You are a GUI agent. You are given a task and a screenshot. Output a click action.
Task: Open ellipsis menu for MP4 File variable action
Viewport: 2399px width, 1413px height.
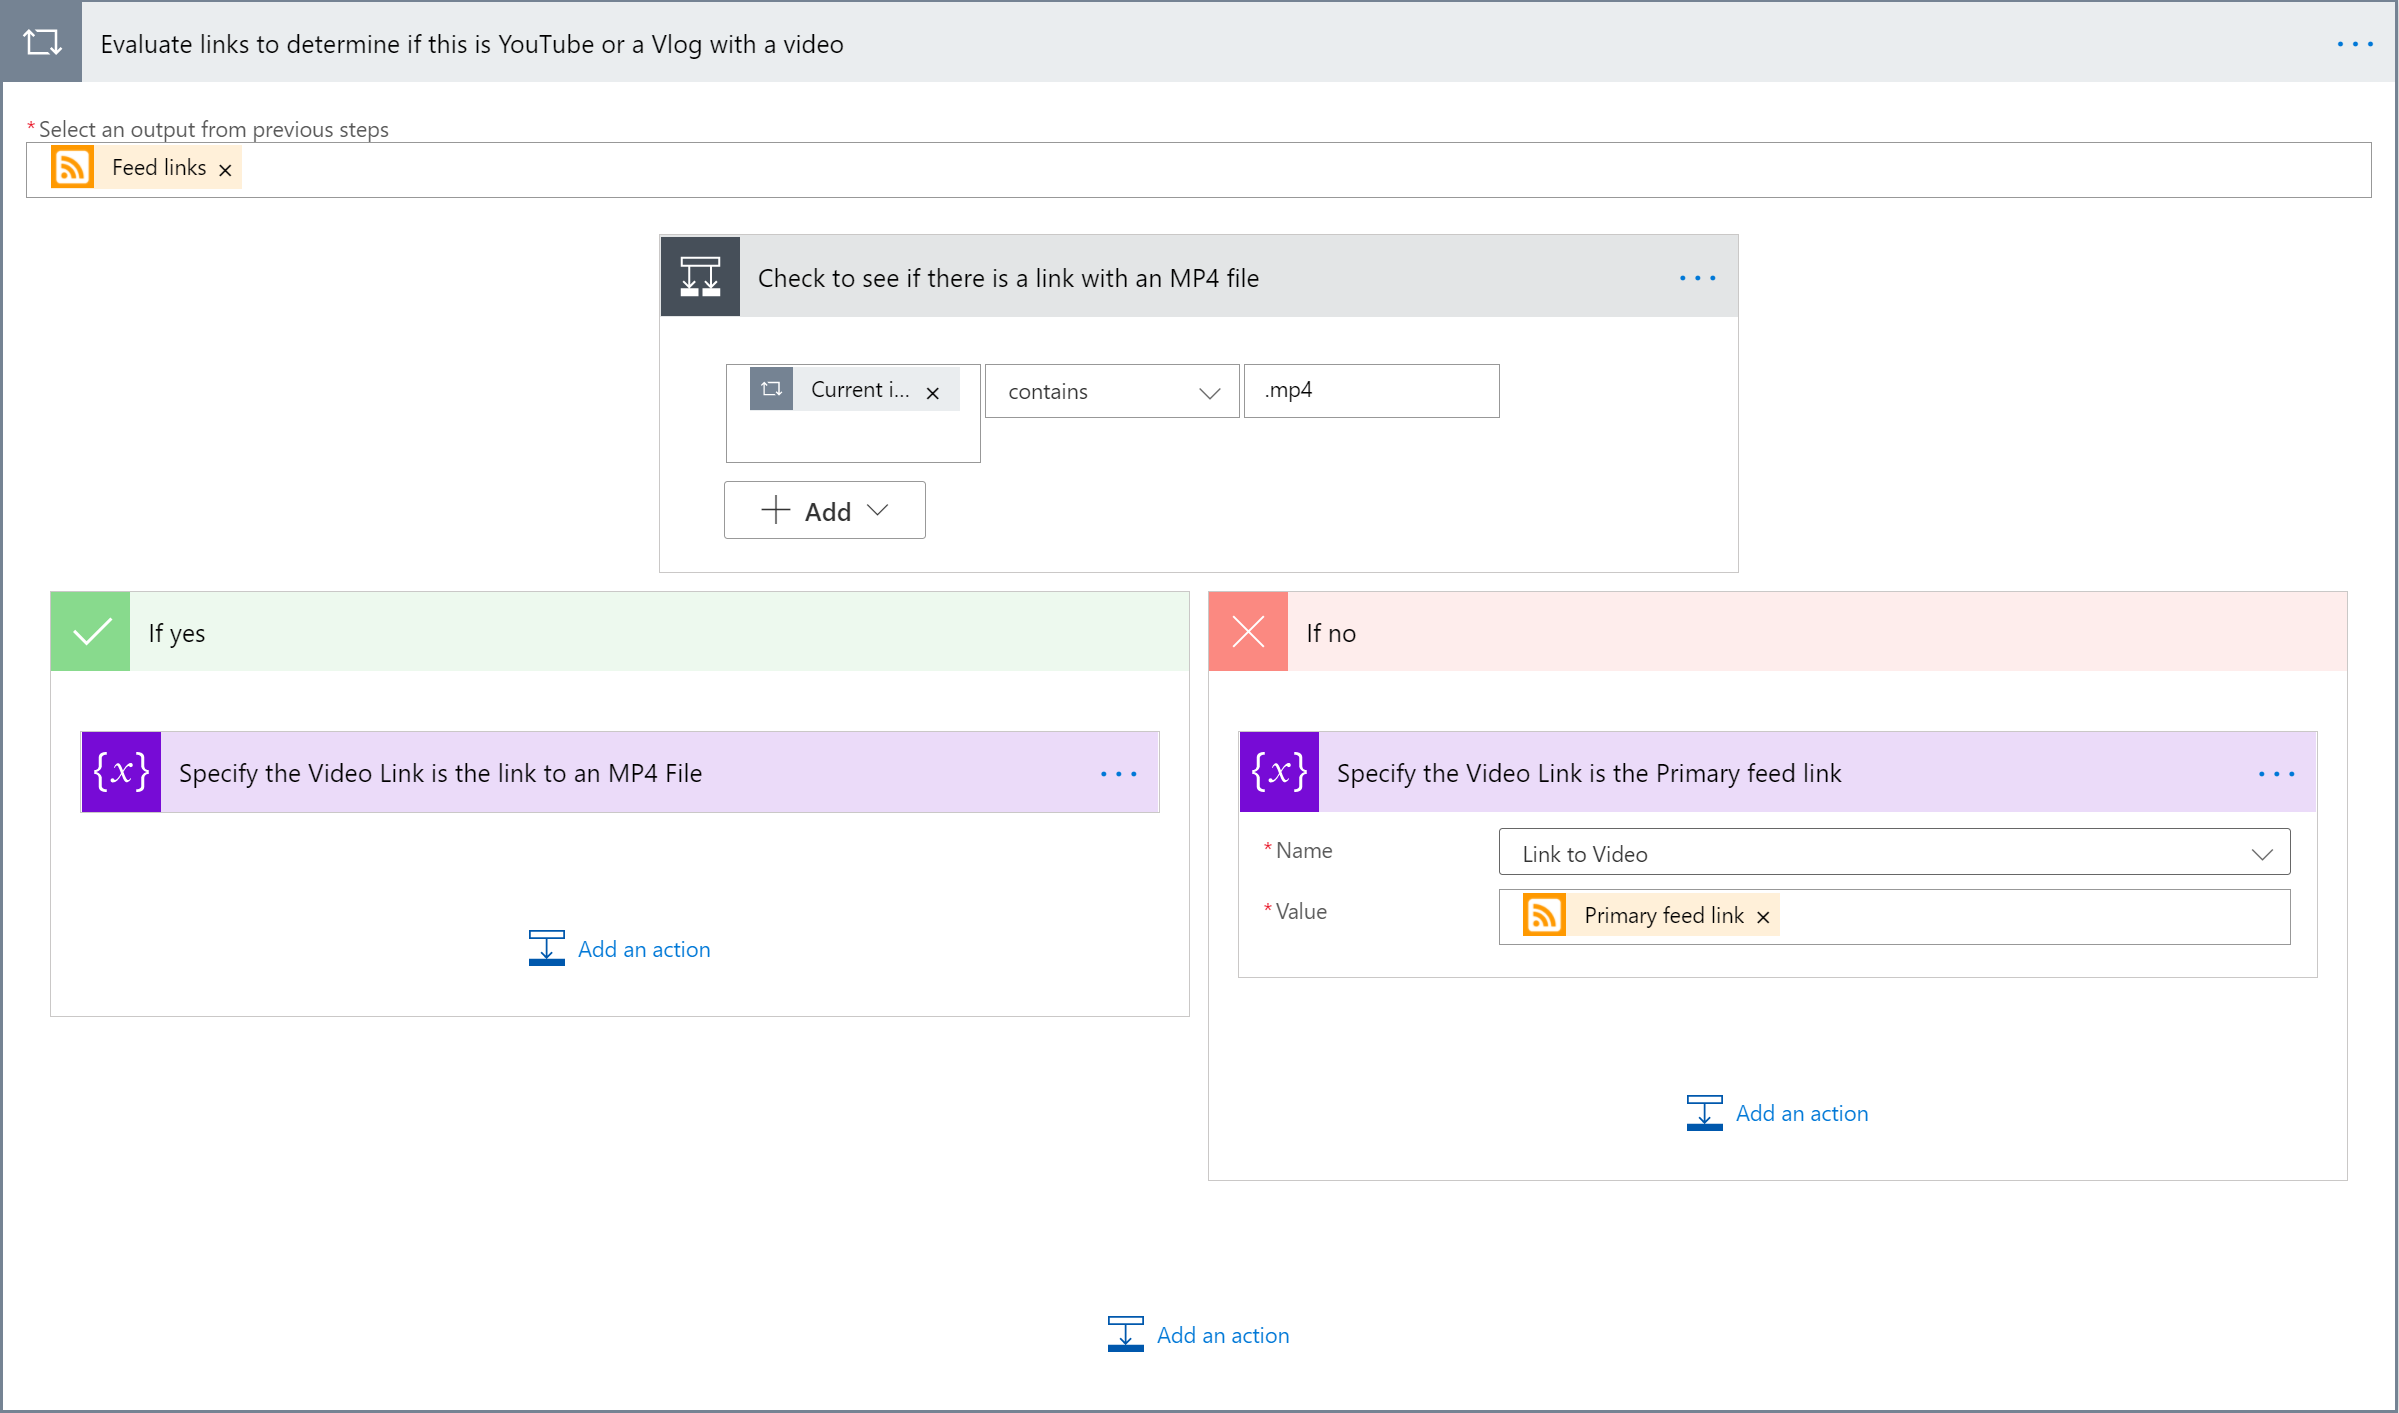coord(1118,773)
